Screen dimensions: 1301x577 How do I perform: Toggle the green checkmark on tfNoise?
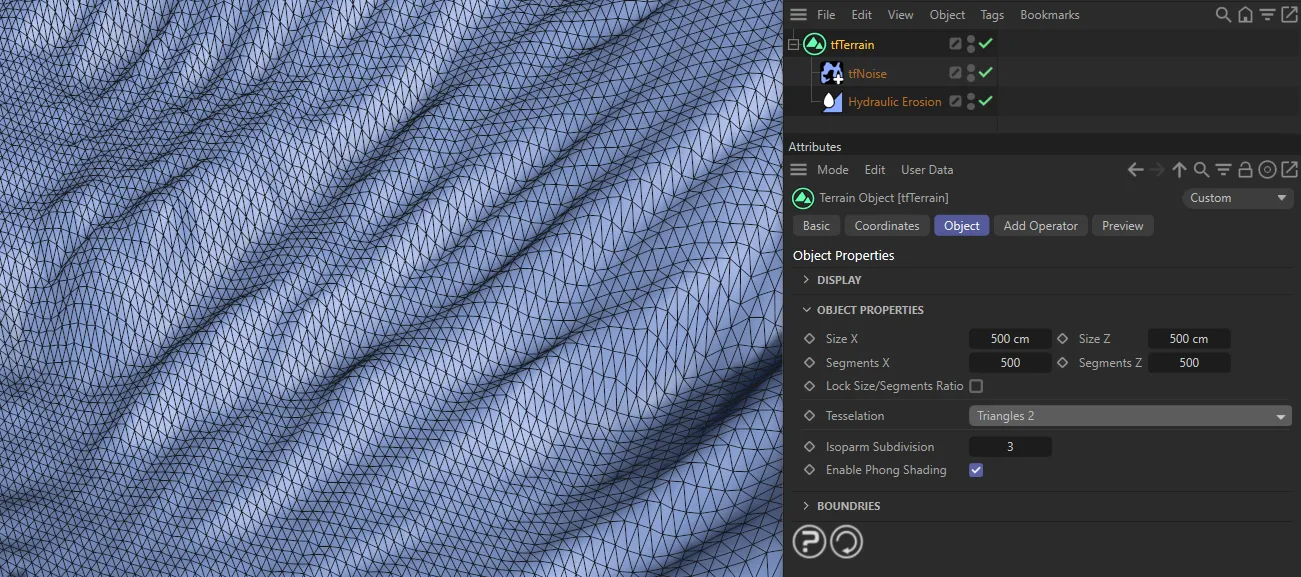[x=988, y=72]
